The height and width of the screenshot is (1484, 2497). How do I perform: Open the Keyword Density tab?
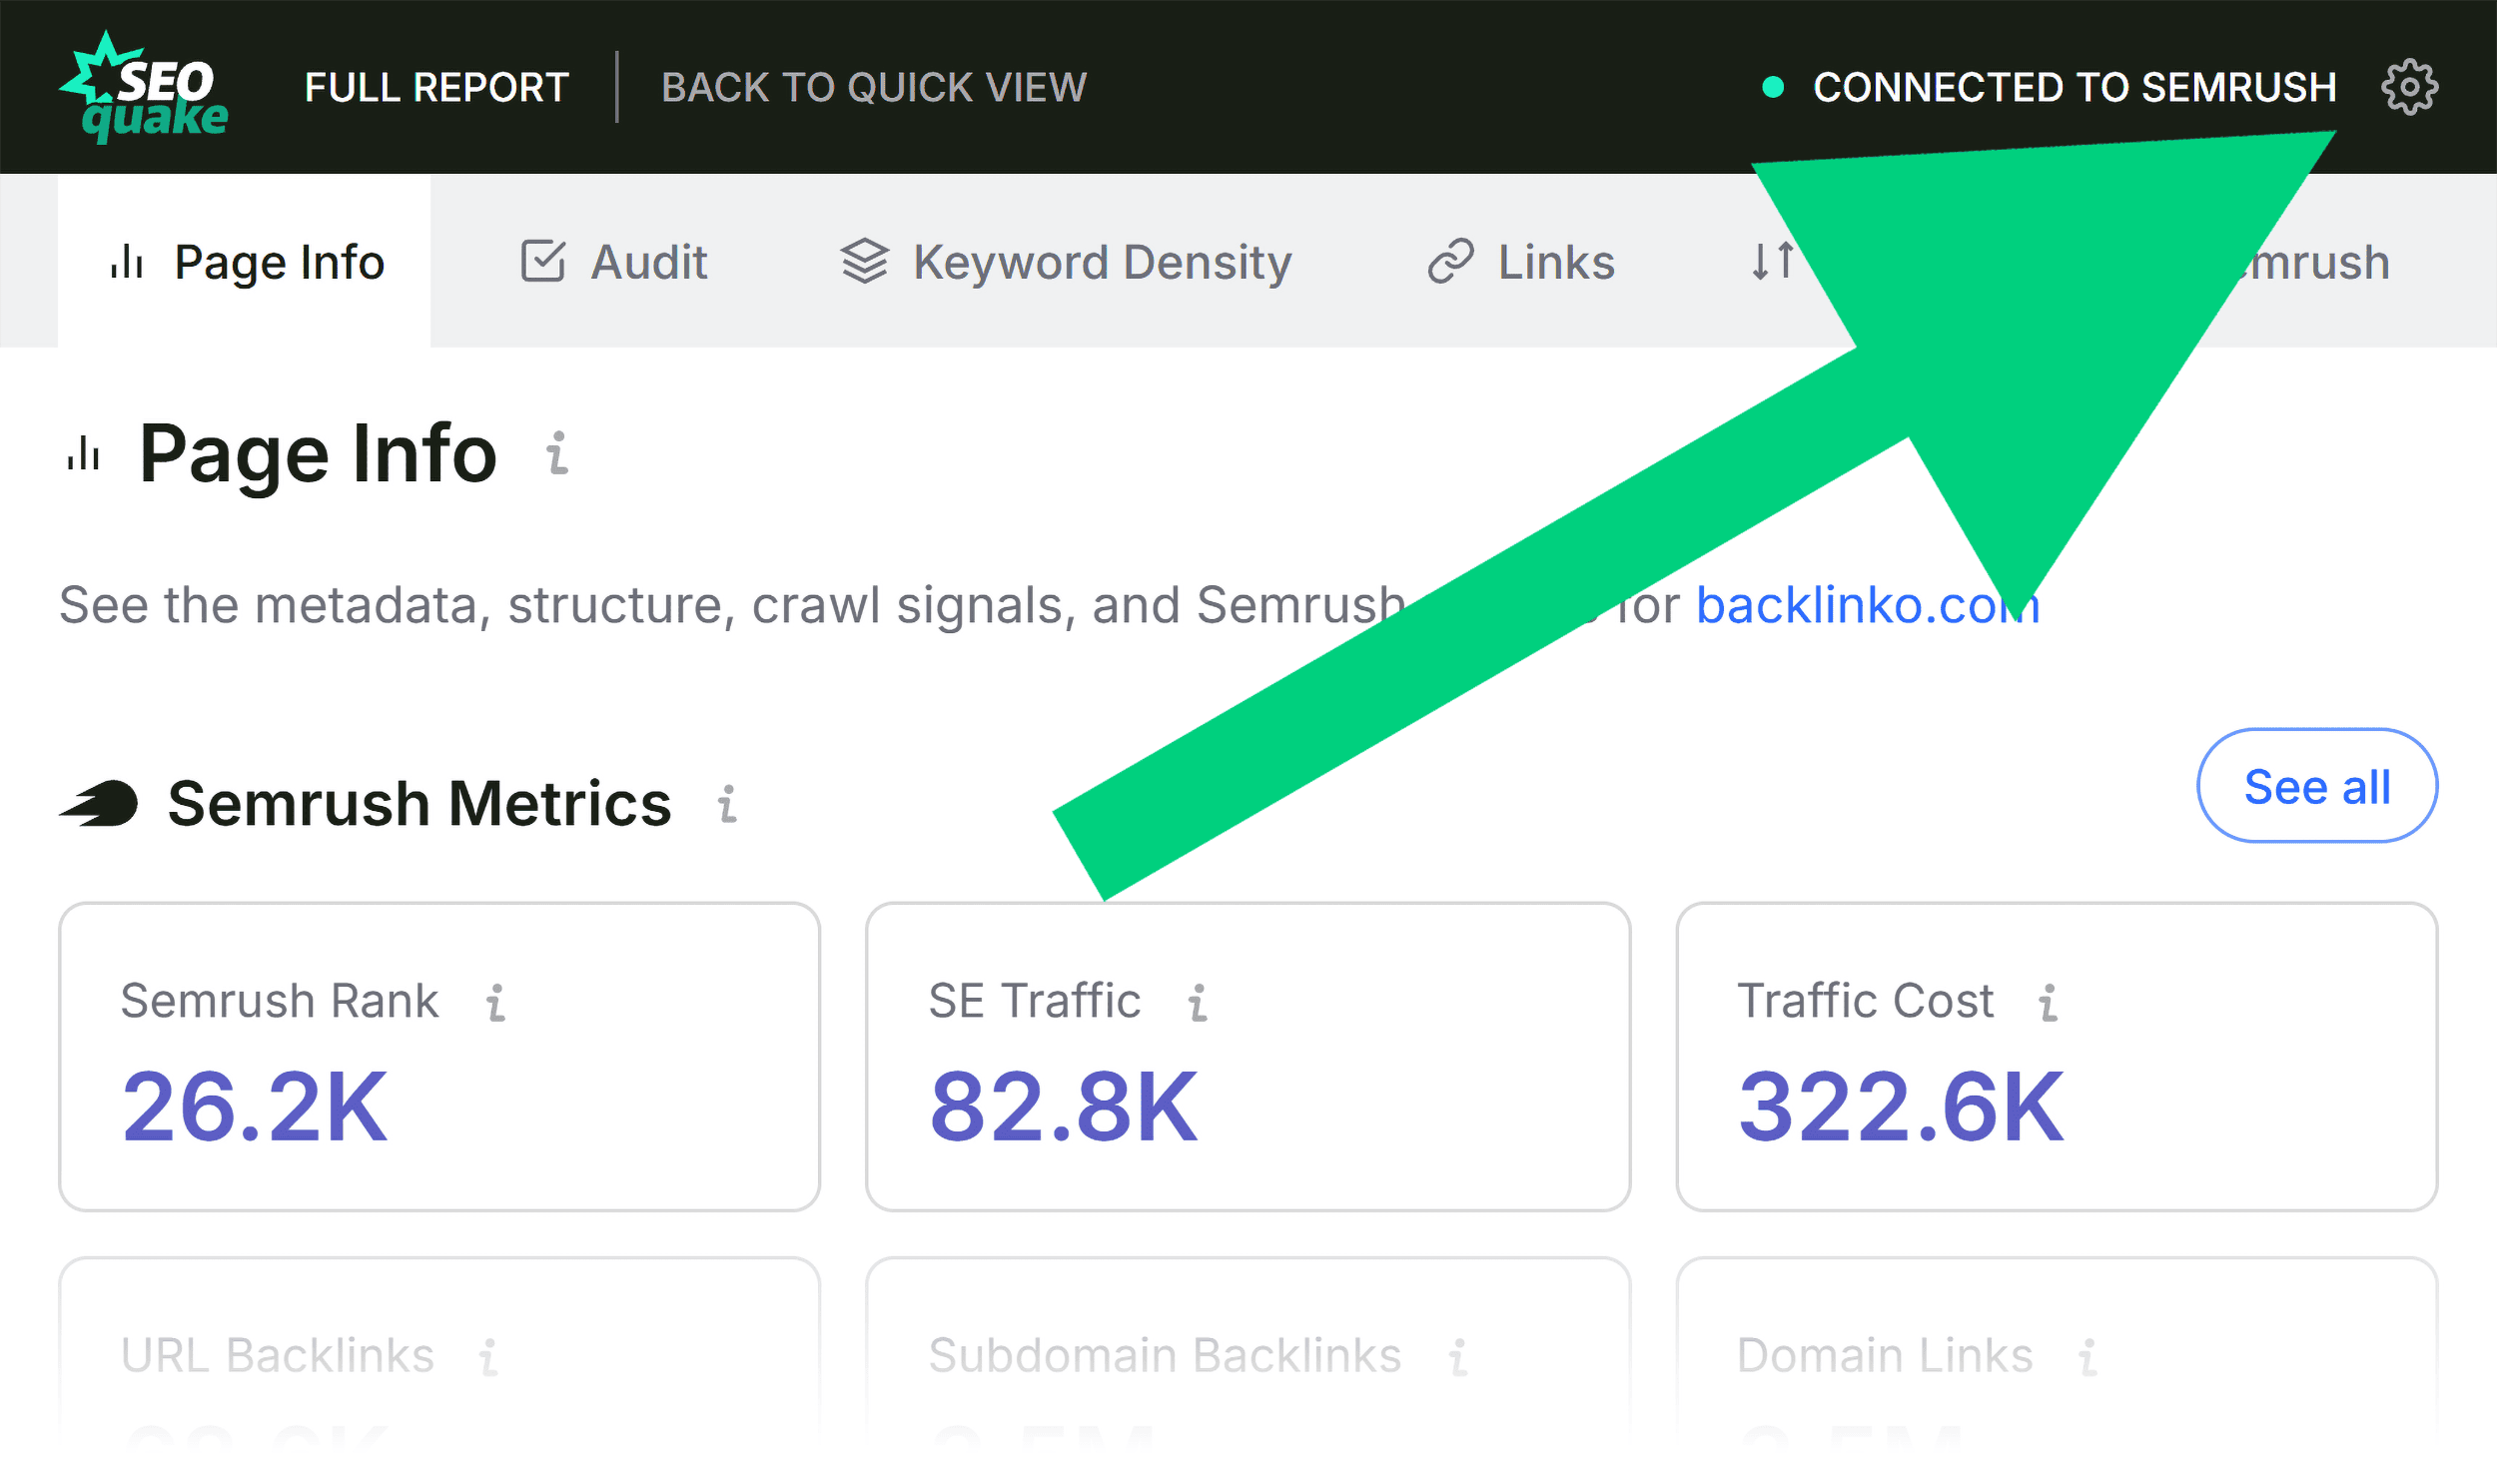tap(1067, 262)
